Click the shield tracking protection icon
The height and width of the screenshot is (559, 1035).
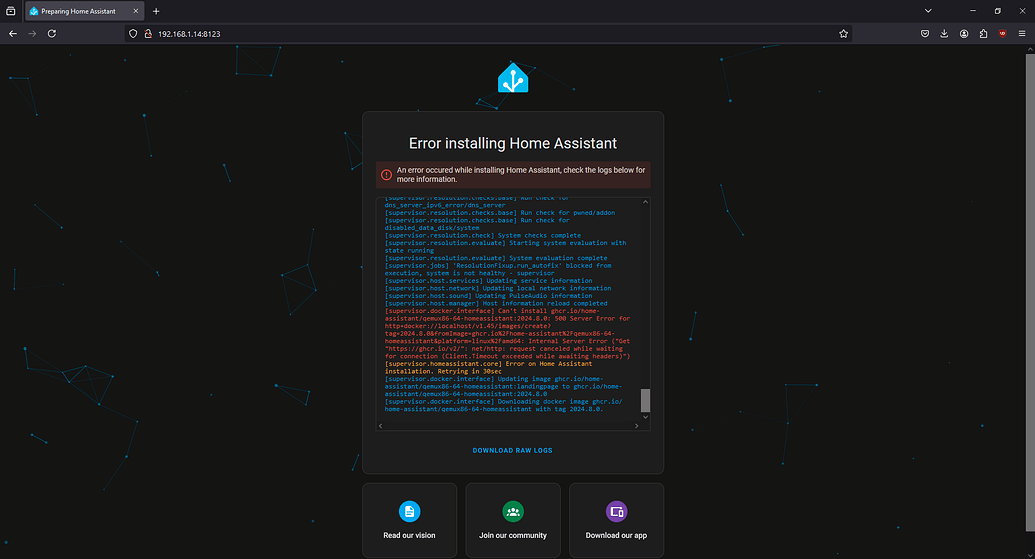(133, 34)
